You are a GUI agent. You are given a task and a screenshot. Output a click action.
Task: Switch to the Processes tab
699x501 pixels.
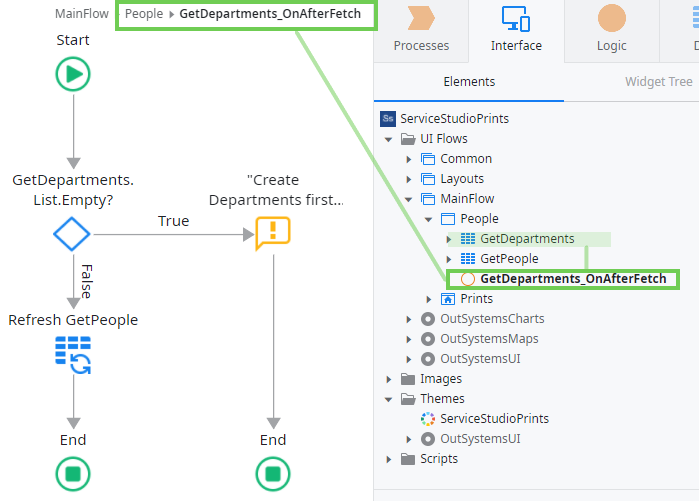421,31
